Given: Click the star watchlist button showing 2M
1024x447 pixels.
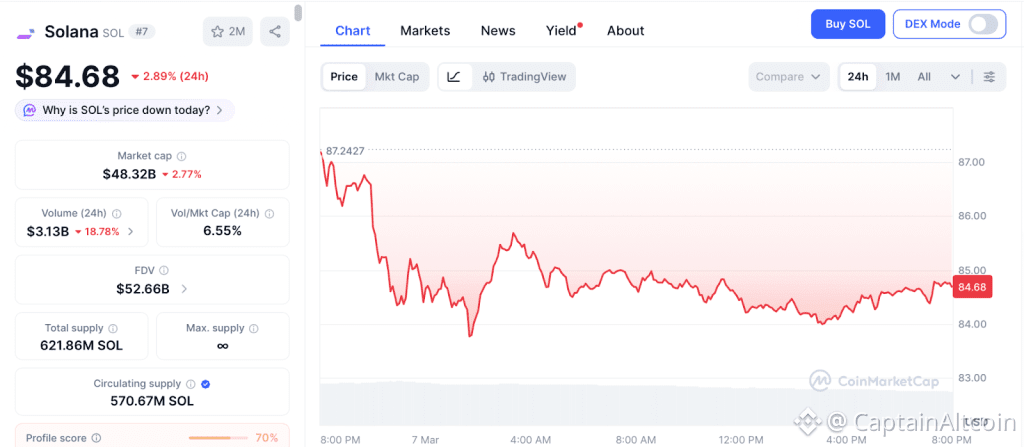Looking at the screenshot, I should (x=228, y=32).
